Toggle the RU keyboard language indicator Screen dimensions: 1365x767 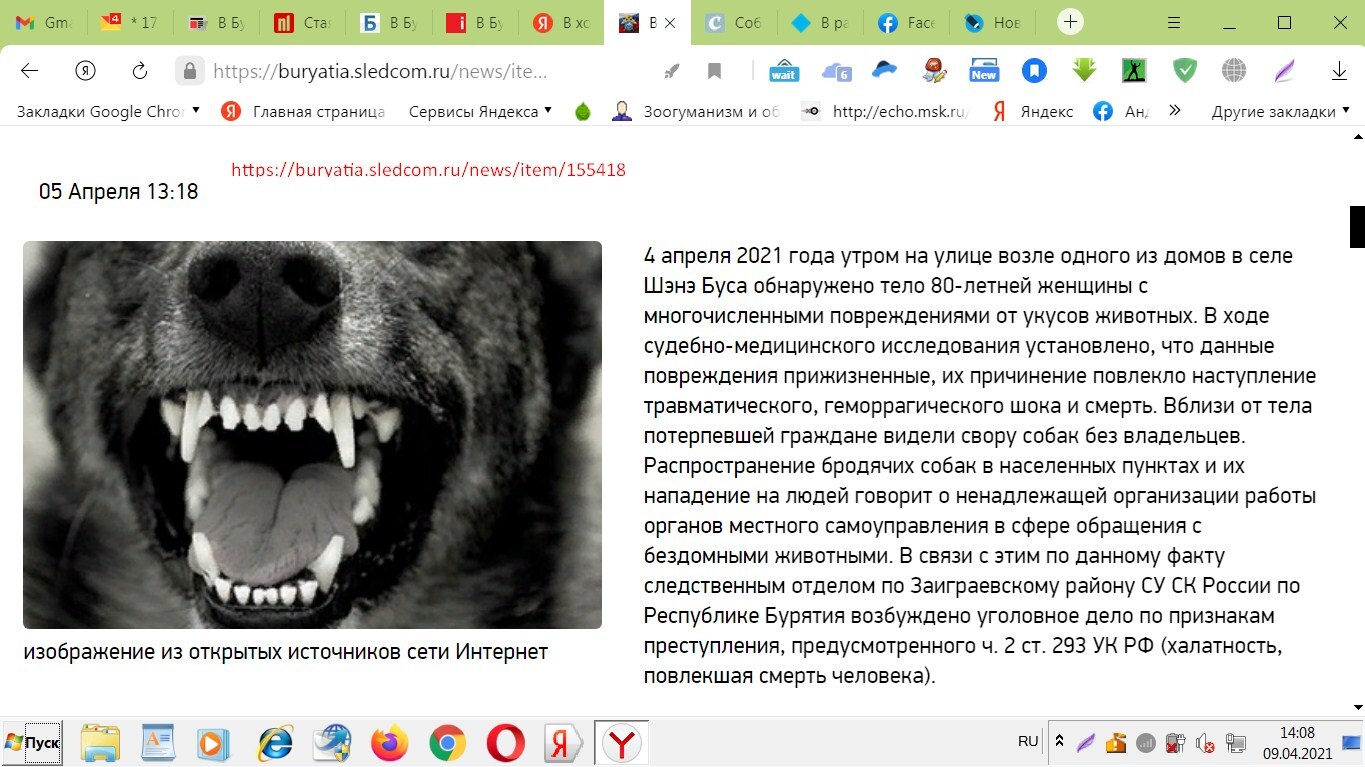[1028, 741]
